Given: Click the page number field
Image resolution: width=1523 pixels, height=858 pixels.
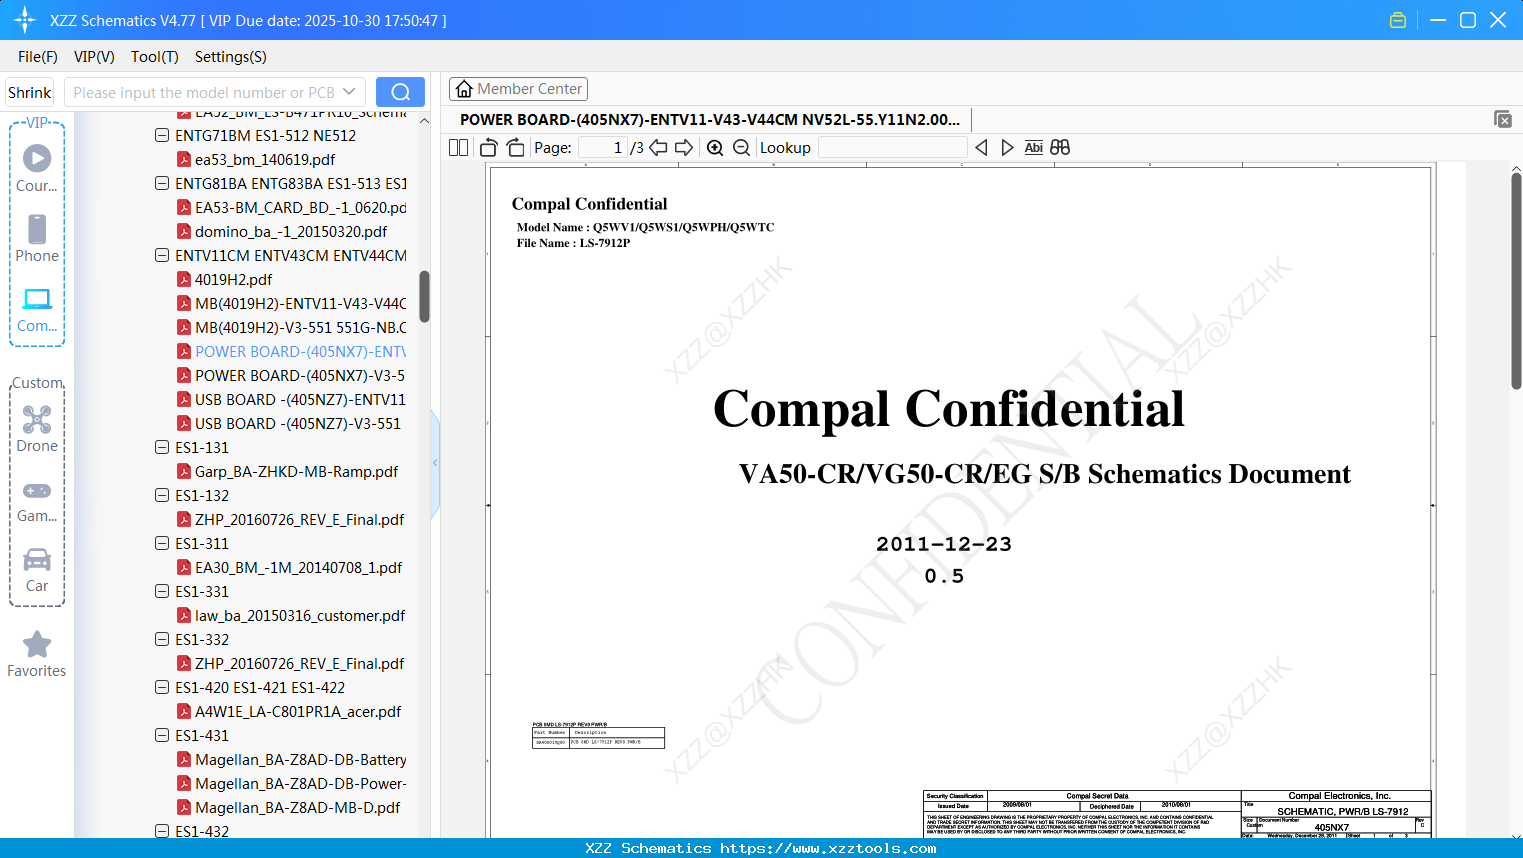Looking at the screenshot, I should (x=602, y=148).
